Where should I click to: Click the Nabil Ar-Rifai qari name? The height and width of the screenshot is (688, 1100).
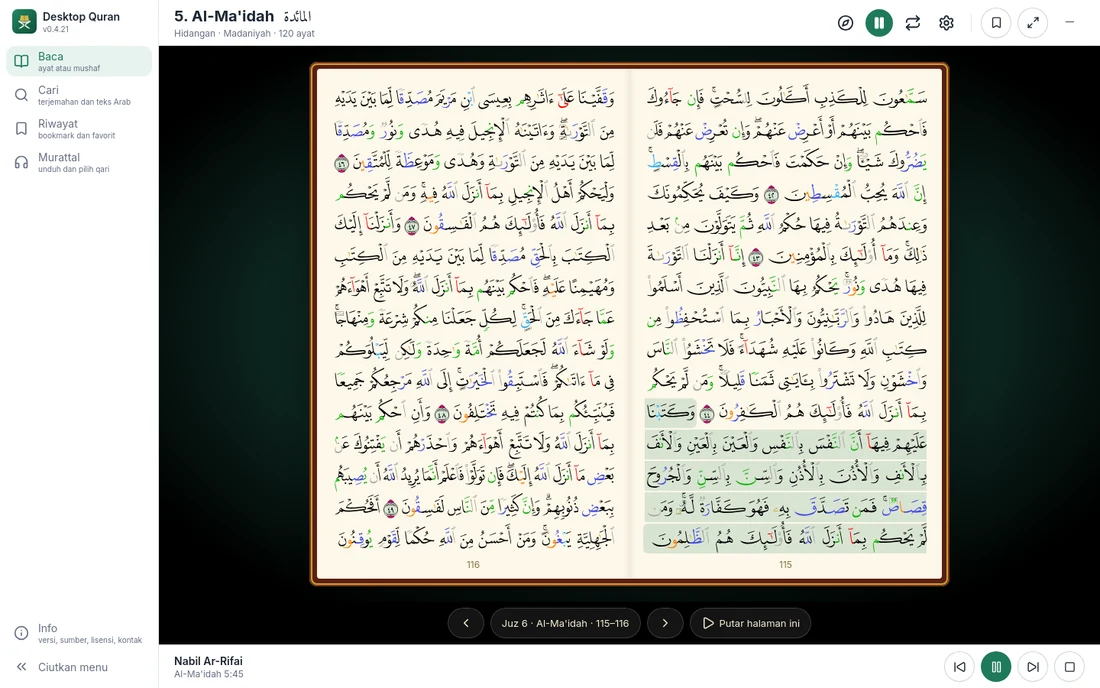[x=208, y=661]
